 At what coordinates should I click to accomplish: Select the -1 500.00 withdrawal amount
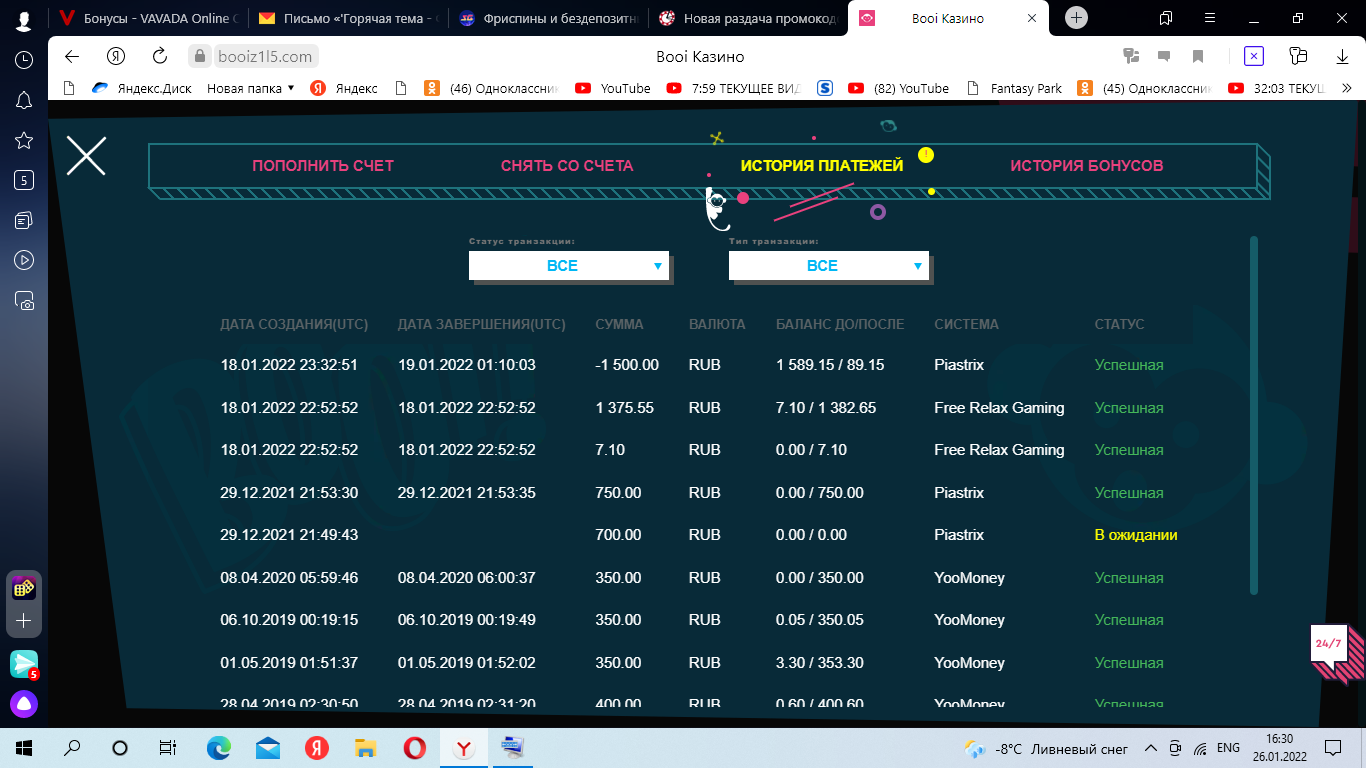pos(627,365)
